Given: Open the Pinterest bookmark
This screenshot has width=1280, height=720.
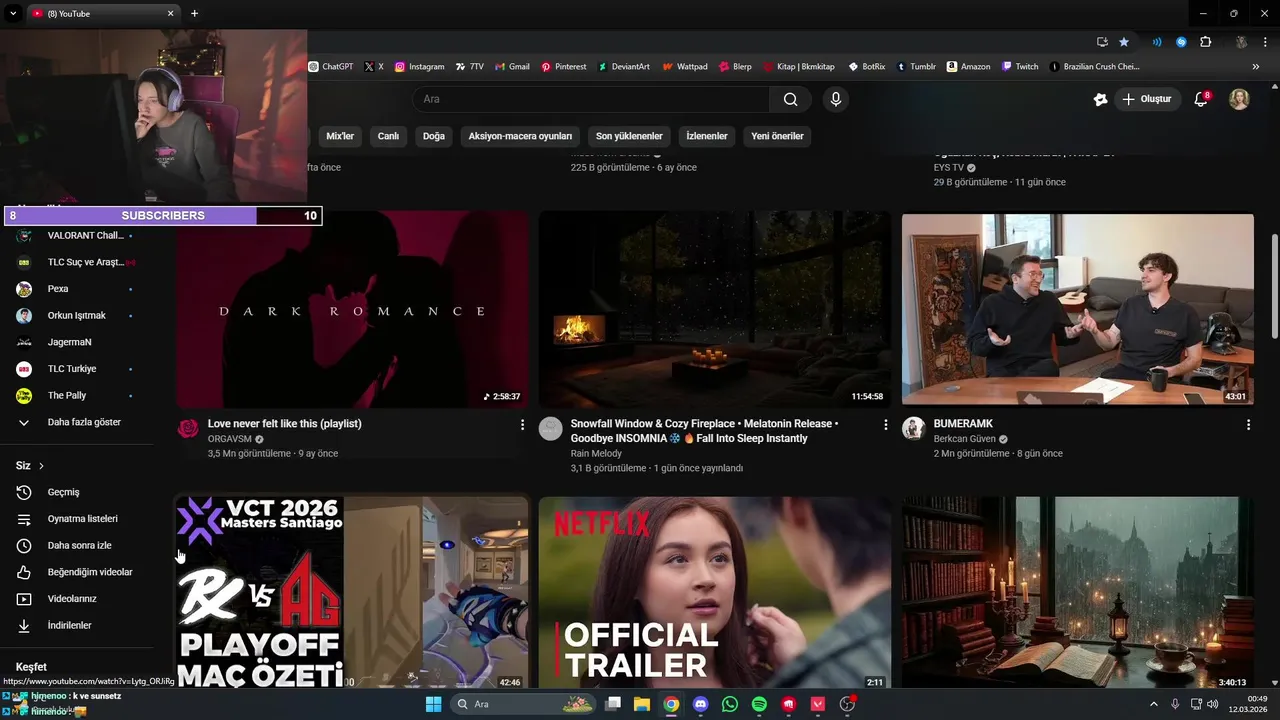Looking at the screenshot, I should point(564,67).
